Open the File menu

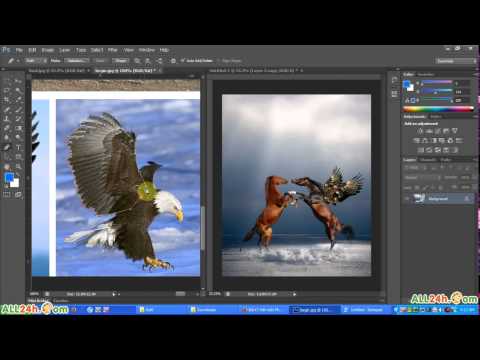[19, 50]
